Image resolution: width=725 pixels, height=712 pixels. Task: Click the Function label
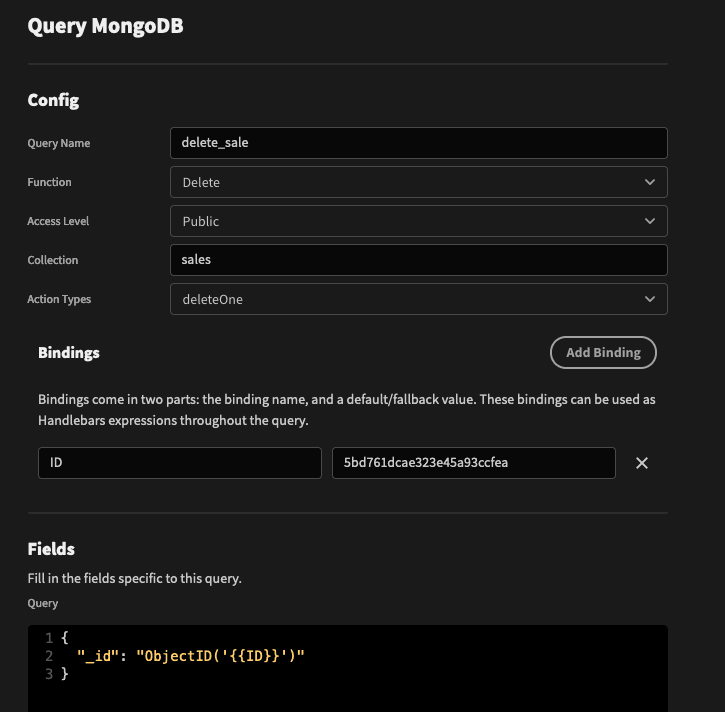tap(49, 182)
